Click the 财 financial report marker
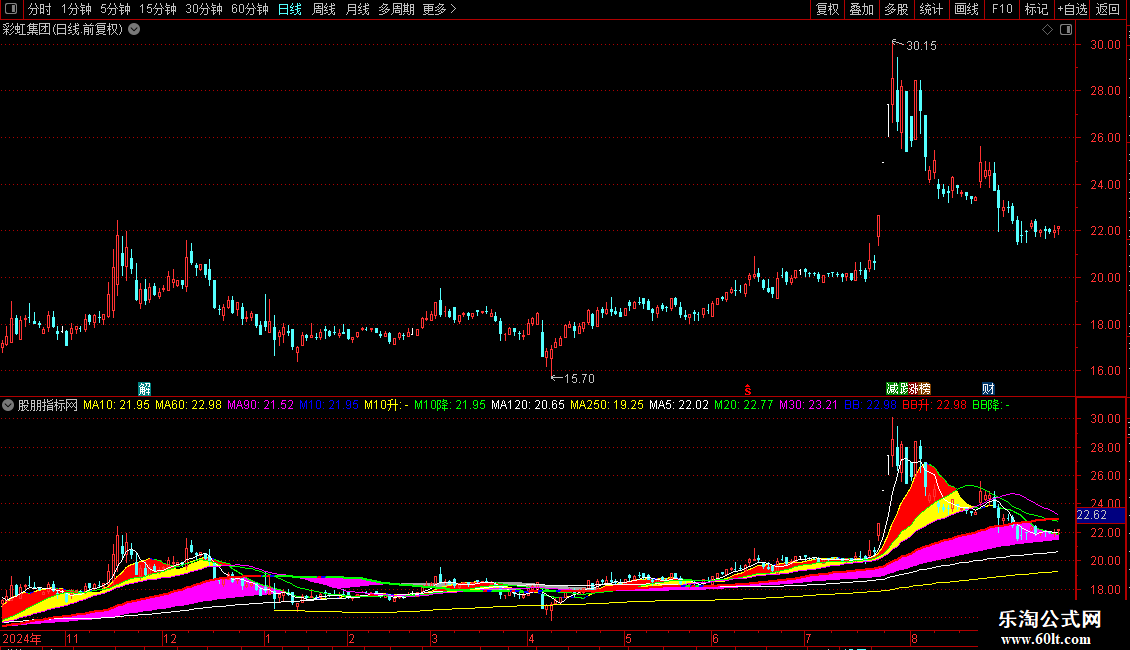 point(988,389)
